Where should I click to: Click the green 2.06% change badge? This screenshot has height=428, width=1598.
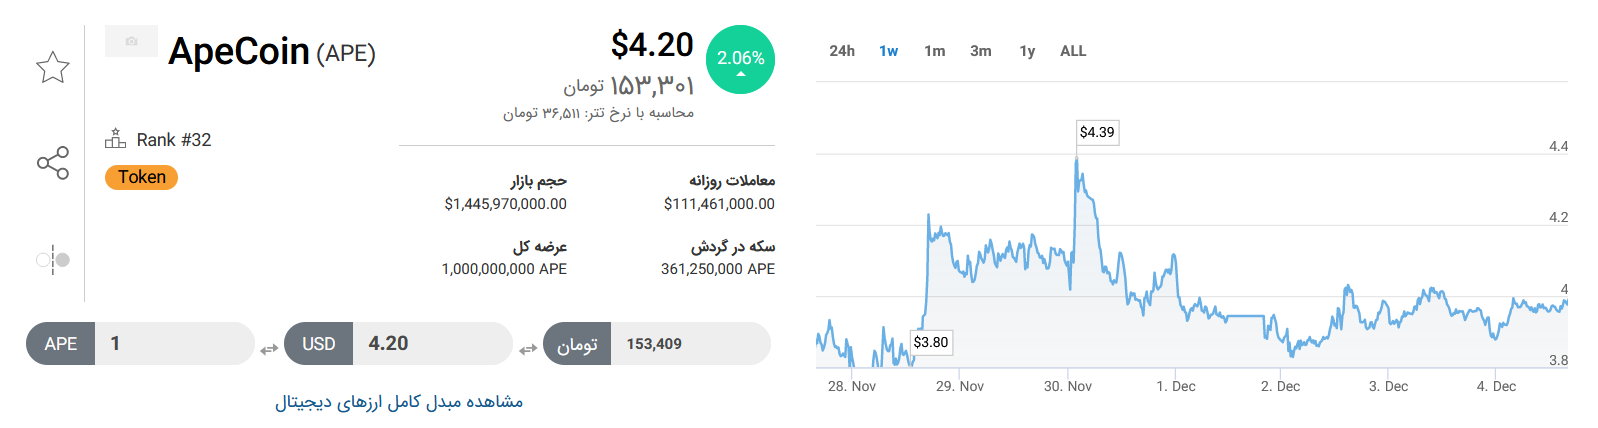tap(741, 59)
